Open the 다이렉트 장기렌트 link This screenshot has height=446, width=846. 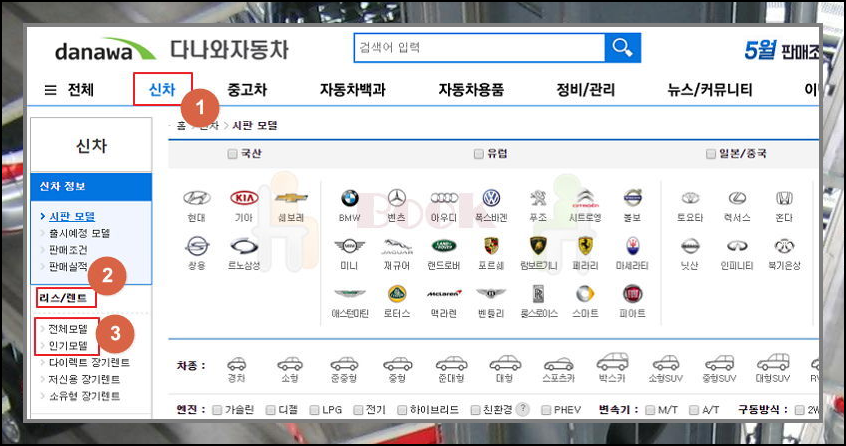click(x=89, y=362)
